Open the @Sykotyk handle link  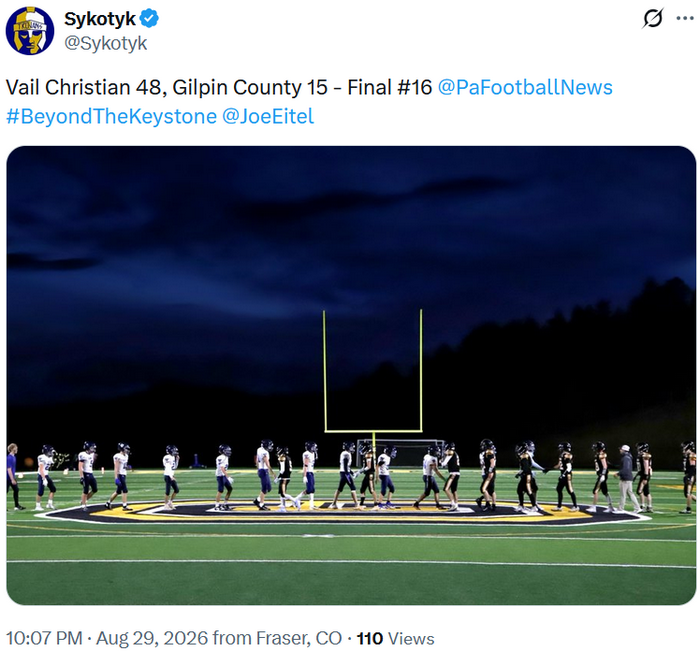(x=105, y=43)
